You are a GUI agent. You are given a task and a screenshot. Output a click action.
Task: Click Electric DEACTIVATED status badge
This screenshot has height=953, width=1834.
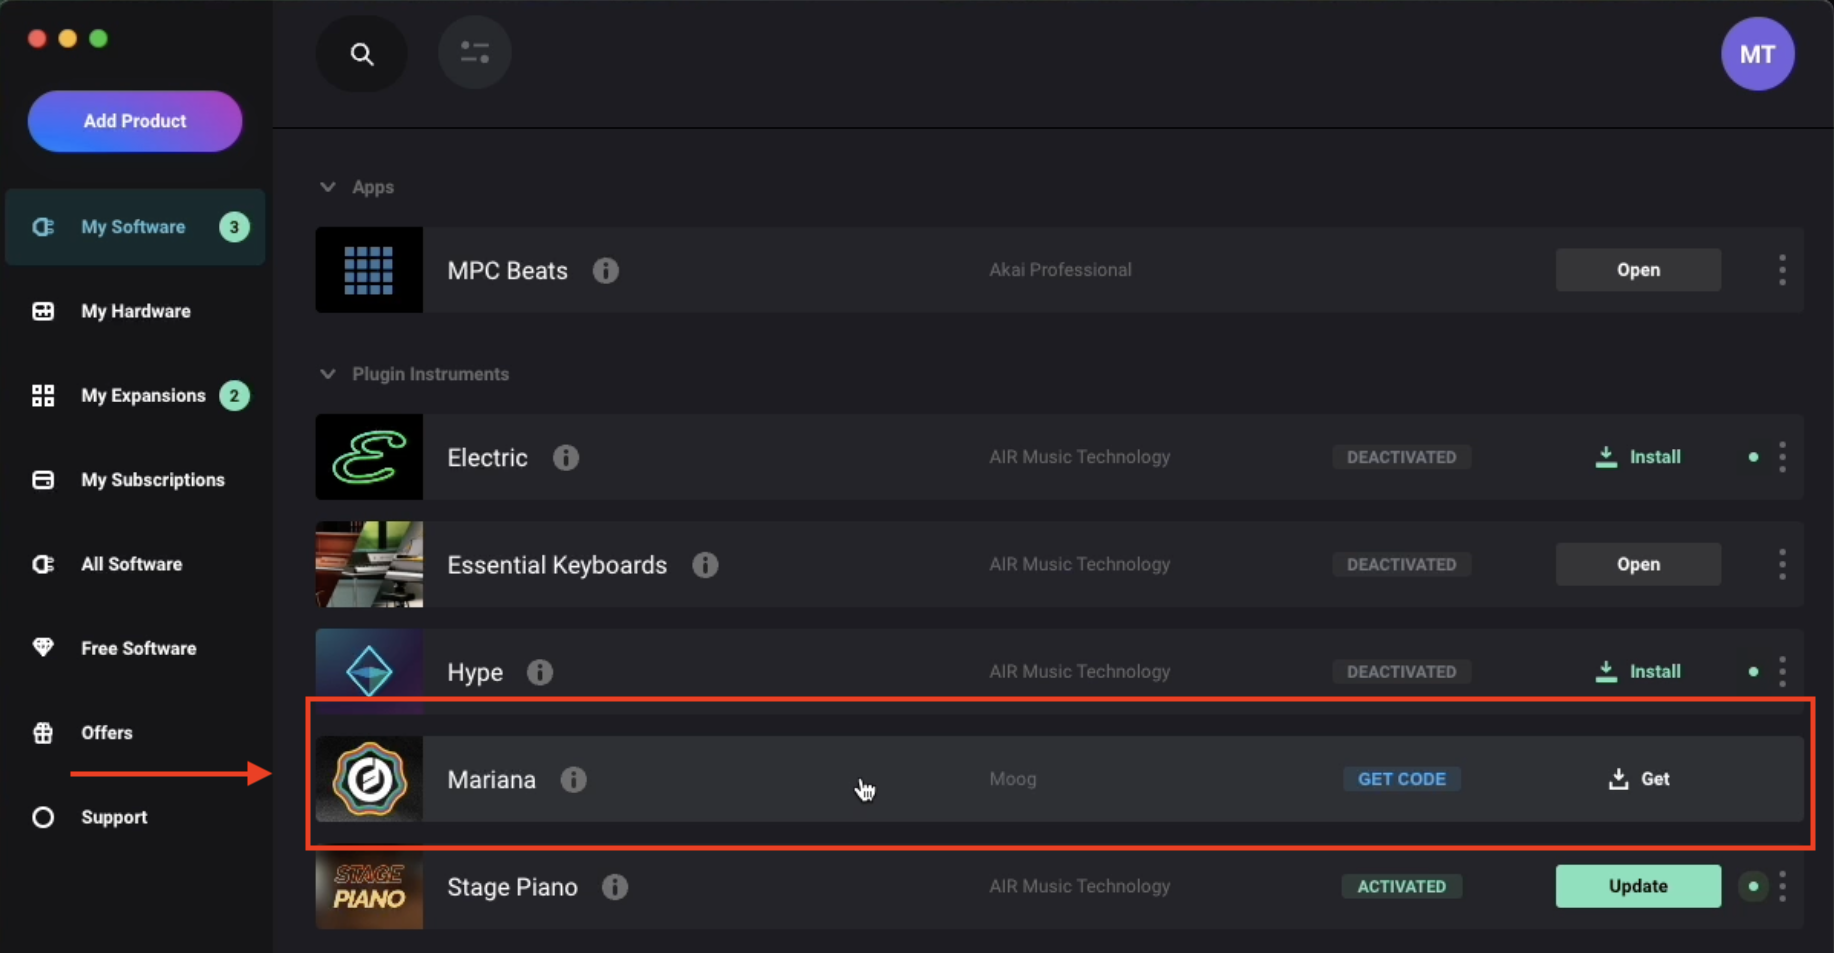1401,457
